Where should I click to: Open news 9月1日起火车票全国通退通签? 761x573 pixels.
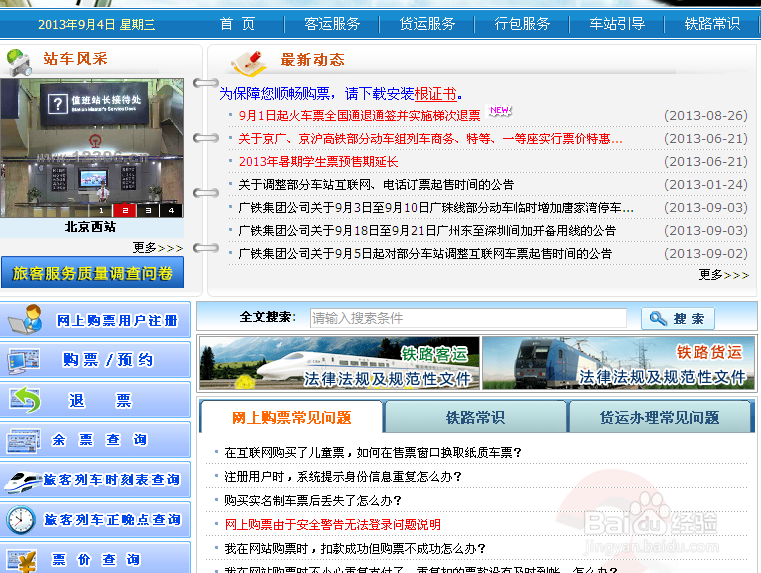(359, 115)
